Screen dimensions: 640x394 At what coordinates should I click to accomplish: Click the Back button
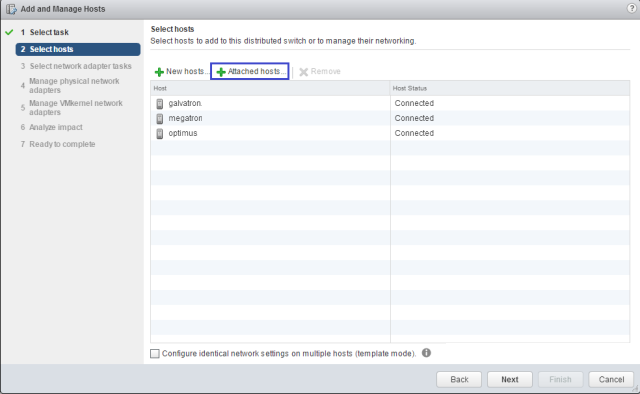459,379
